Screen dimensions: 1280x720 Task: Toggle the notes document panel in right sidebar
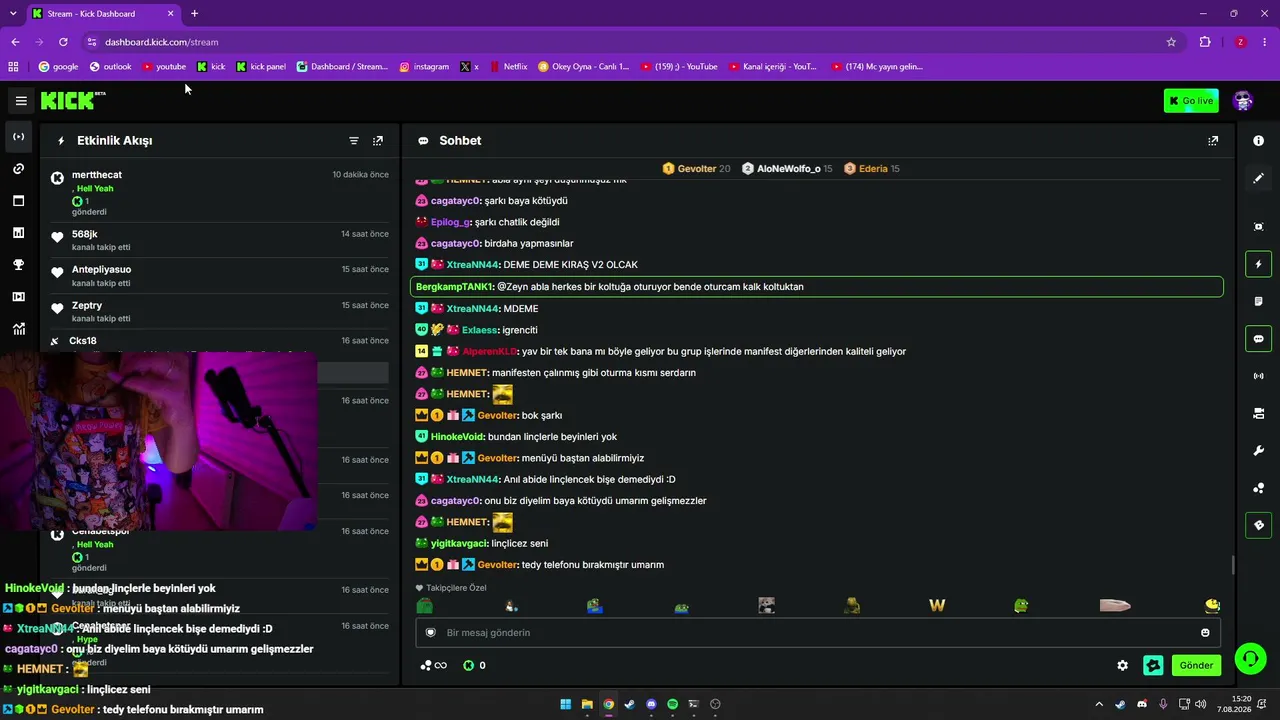coord(1258,301)
